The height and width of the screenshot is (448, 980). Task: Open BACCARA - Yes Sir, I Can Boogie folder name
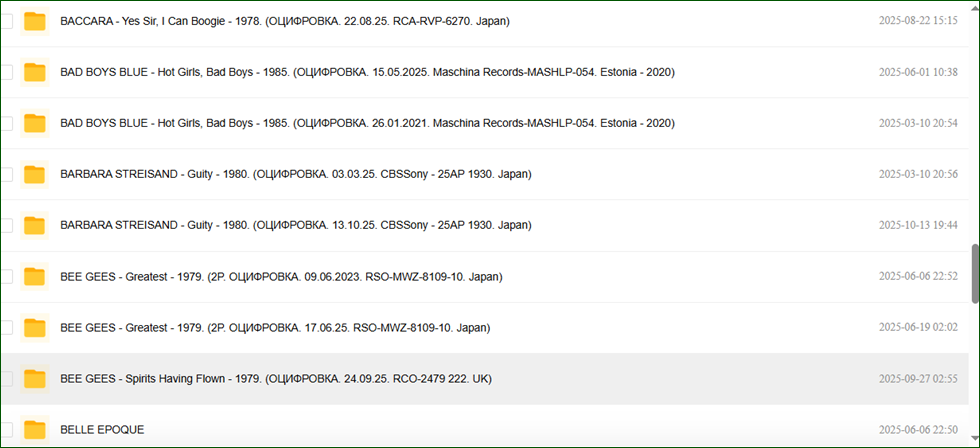285,21
